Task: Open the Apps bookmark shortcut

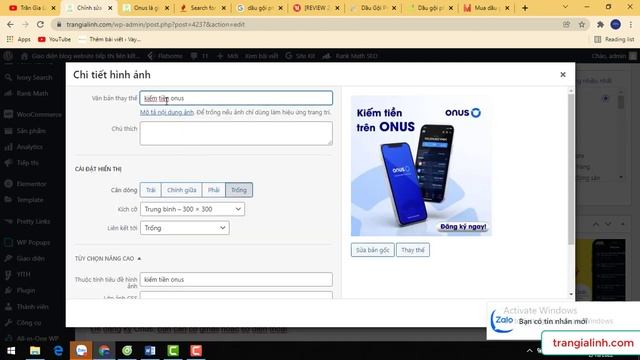Action: (18, 40)
